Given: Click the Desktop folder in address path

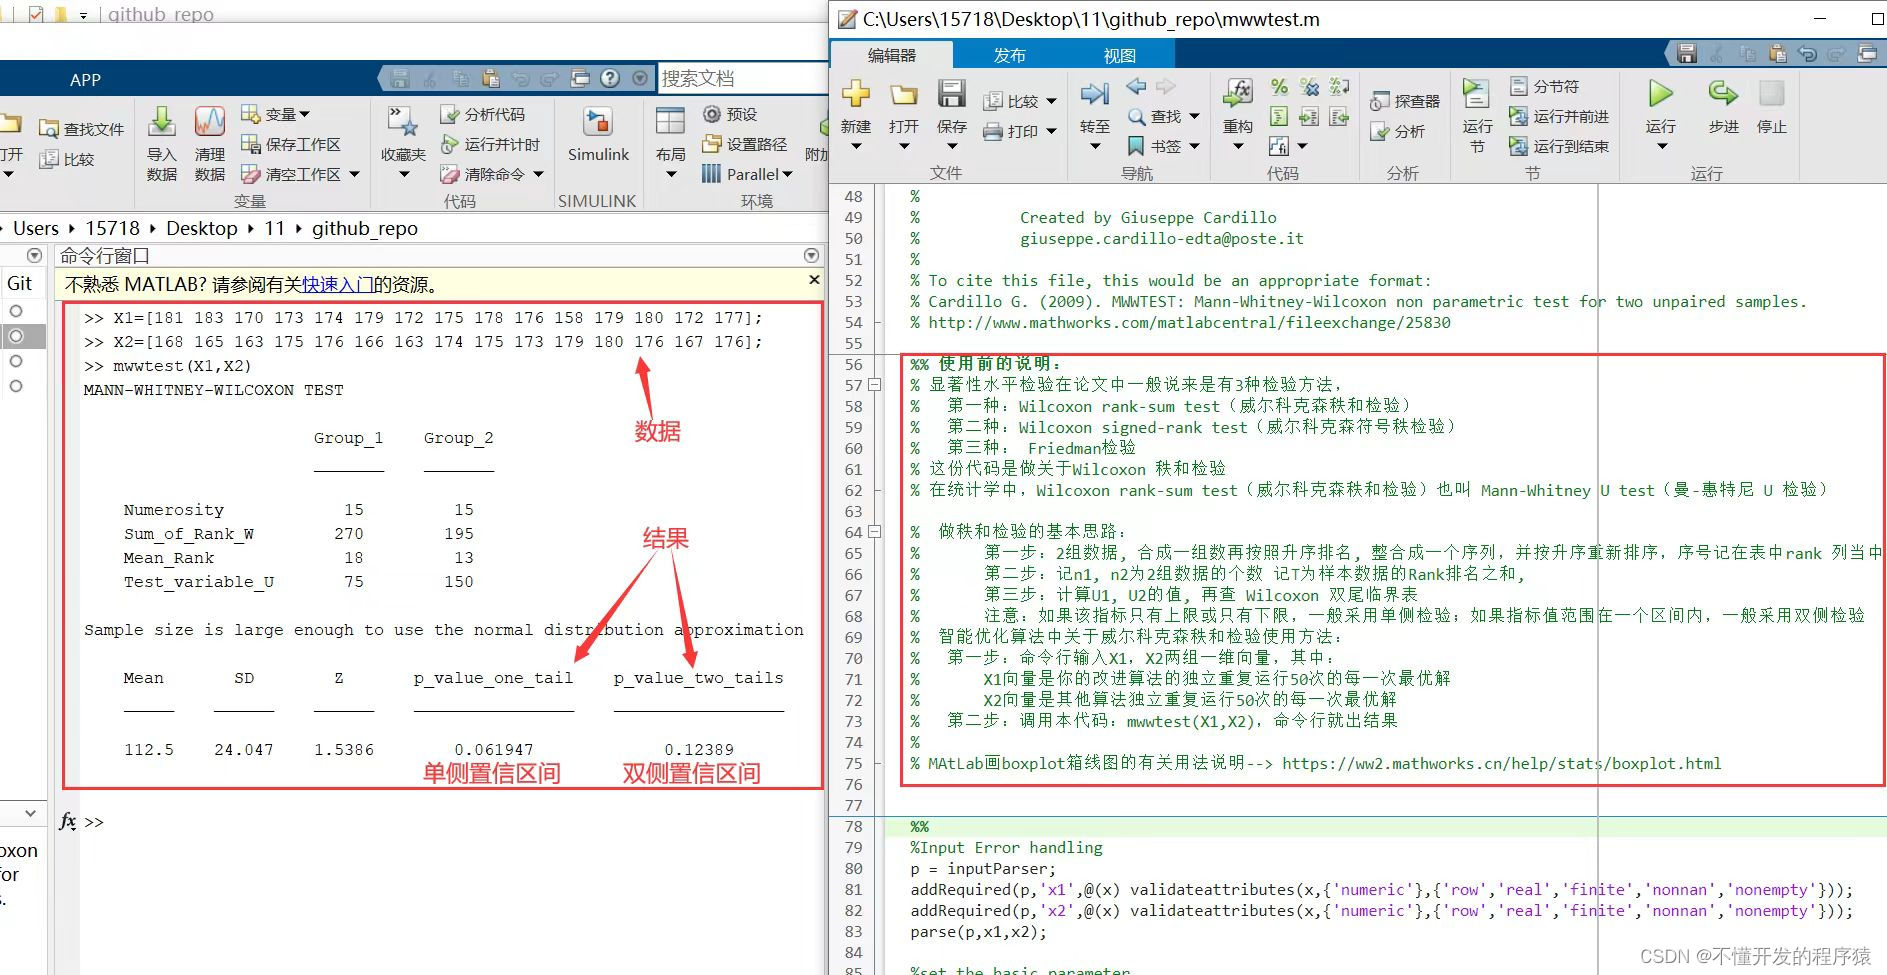Looking at the screenshot, I should click(x=202, y=228).
